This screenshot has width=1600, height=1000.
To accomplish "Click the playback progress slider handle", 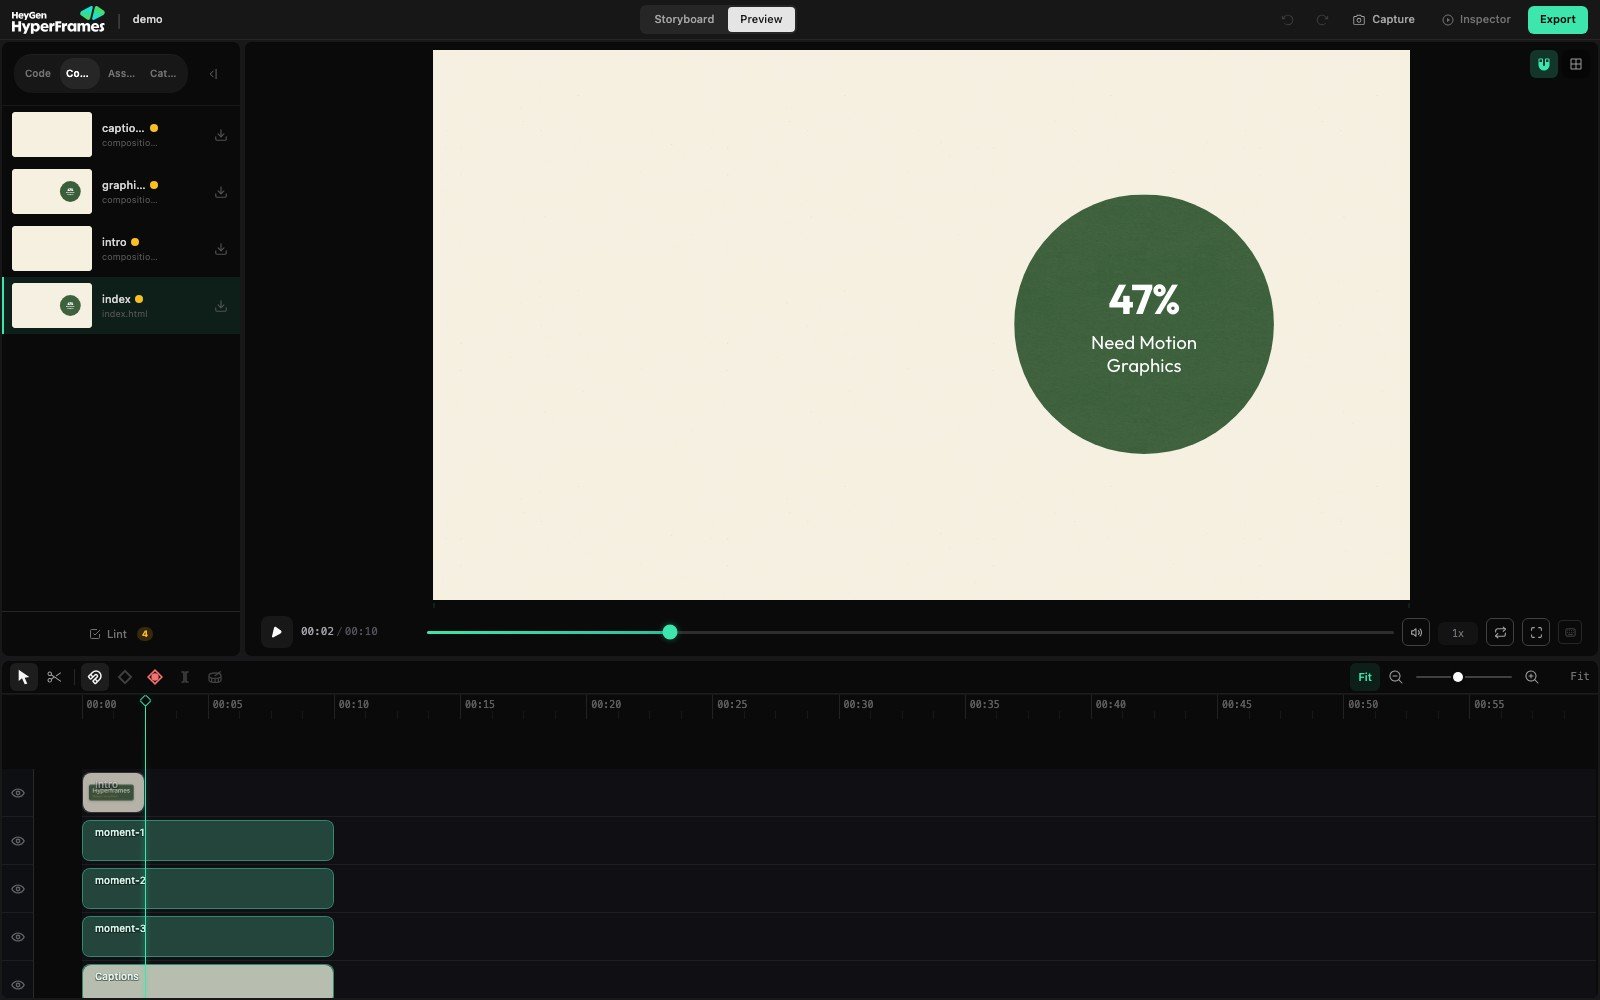I will [x=670, y=632].
